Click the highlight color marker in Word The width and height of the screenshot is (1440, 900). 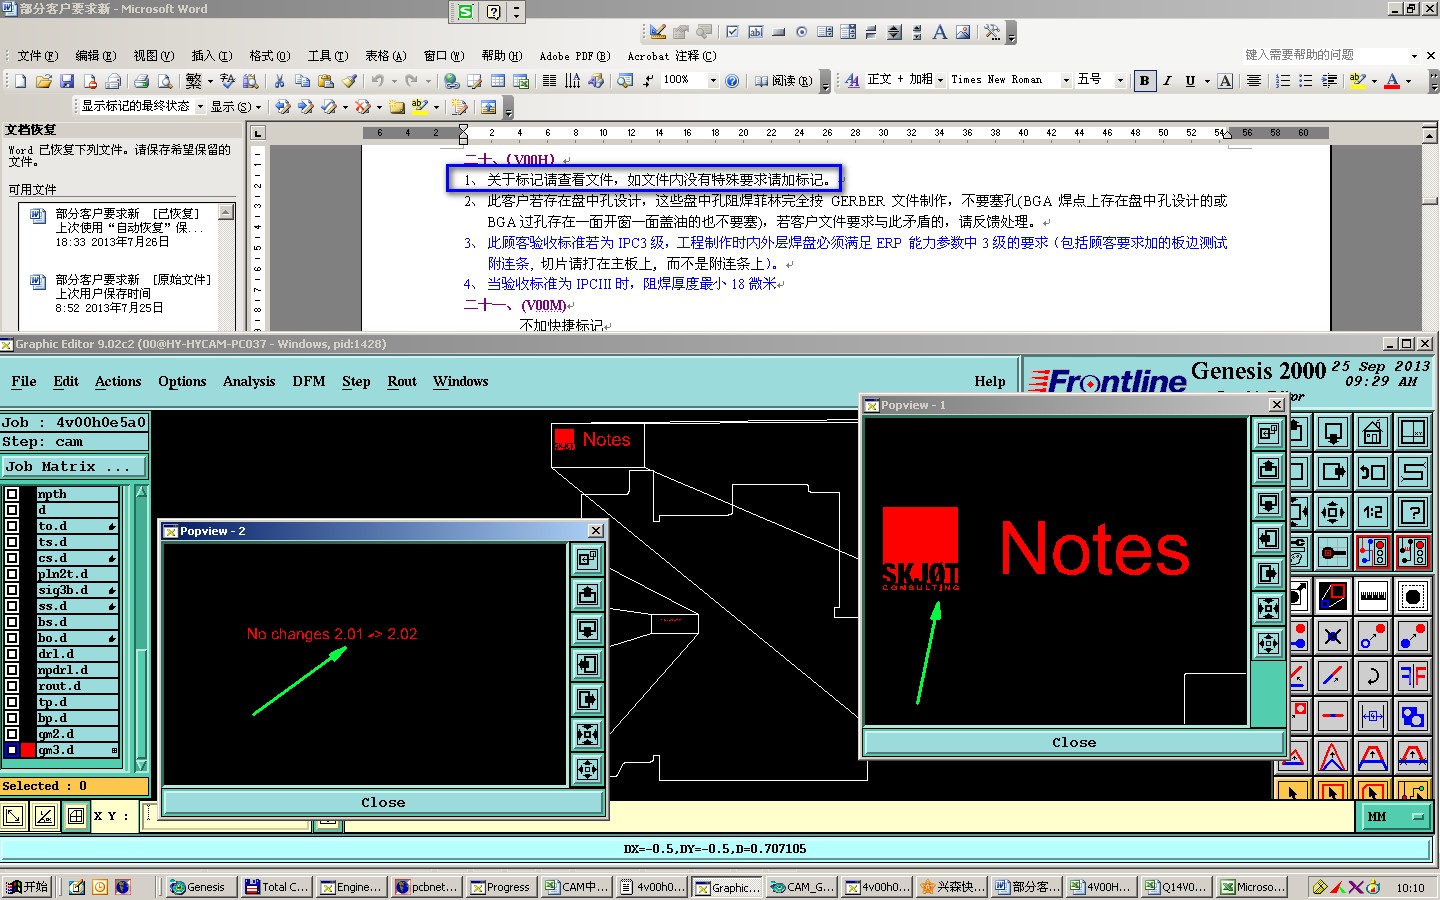tap(1357, 81)
